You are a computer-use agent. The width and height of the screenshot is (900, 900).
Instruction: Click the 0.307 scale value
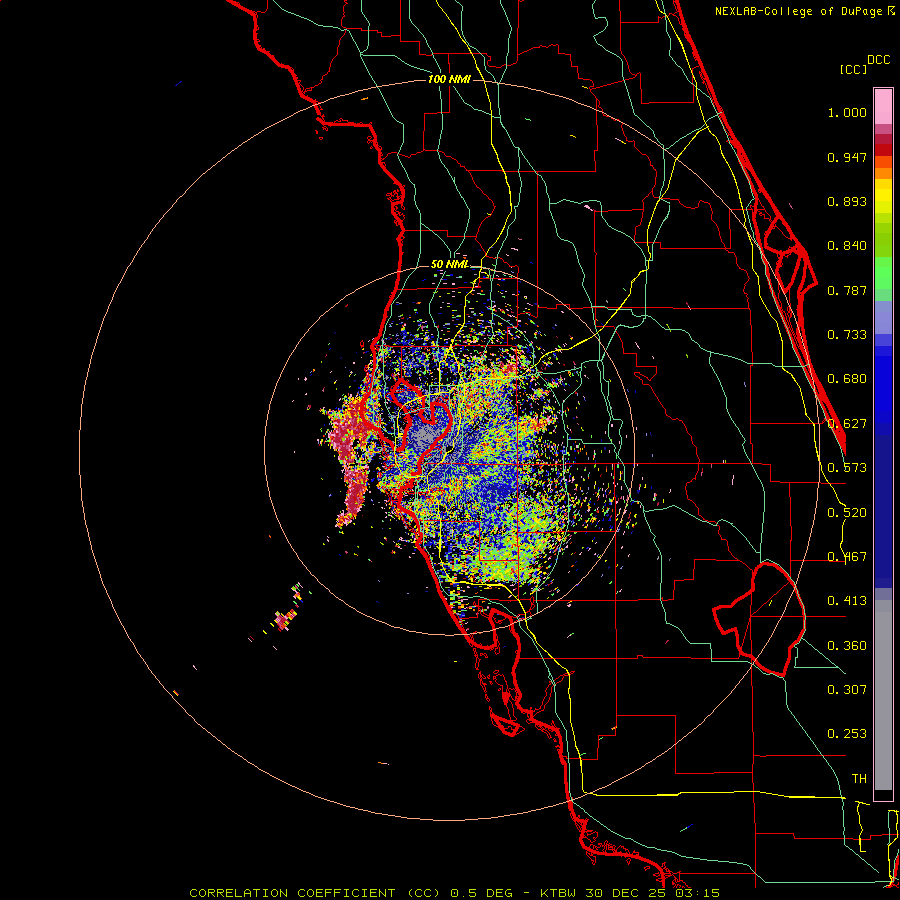point(847,689)
